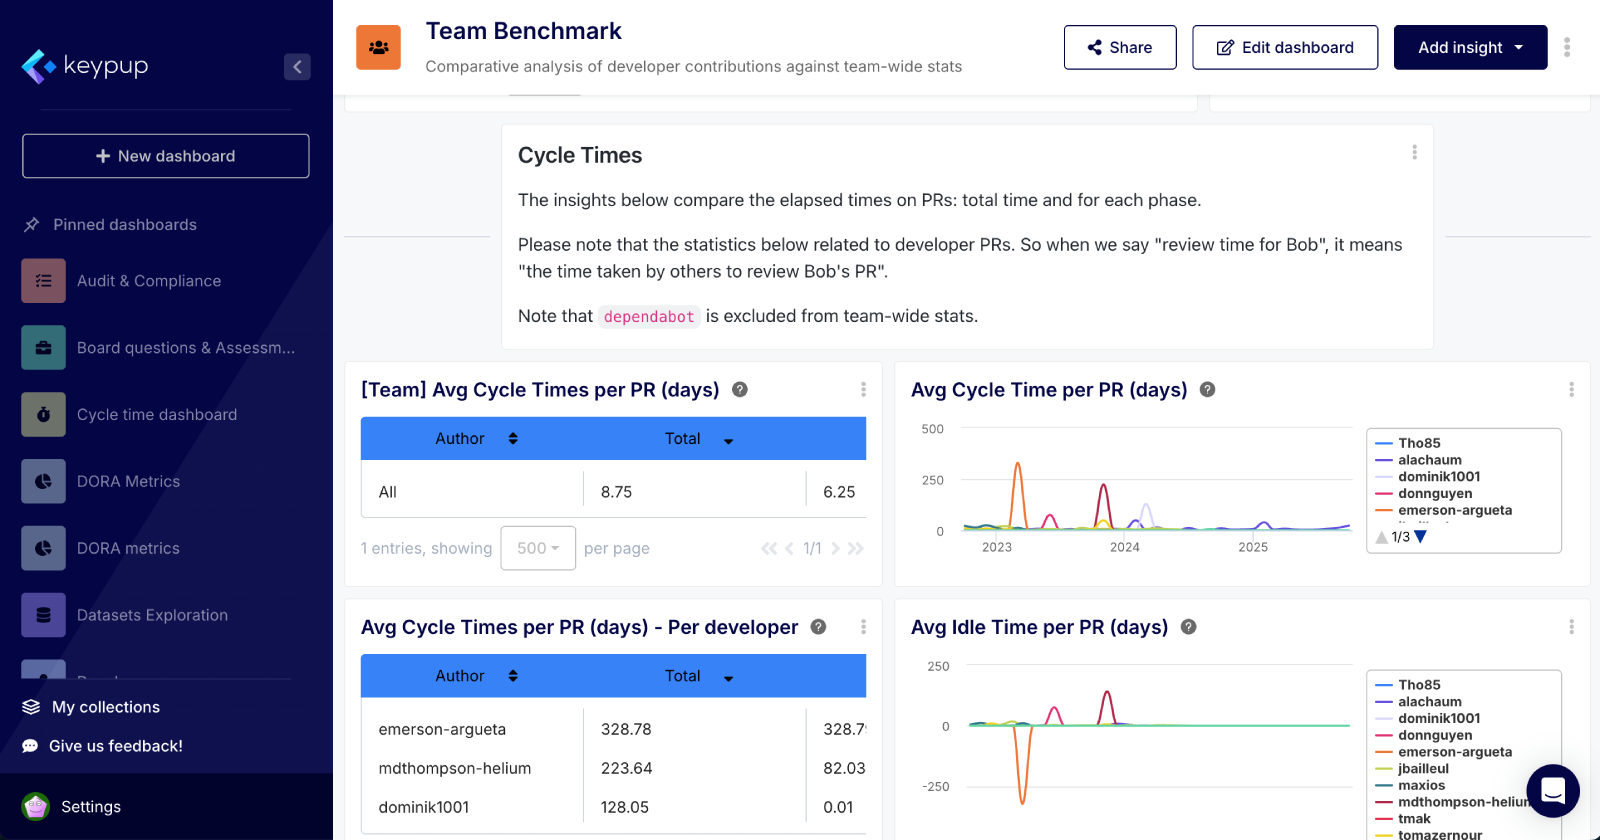Open the support chat bubble
1600x840 pixels.
(x=1552, y=792)
